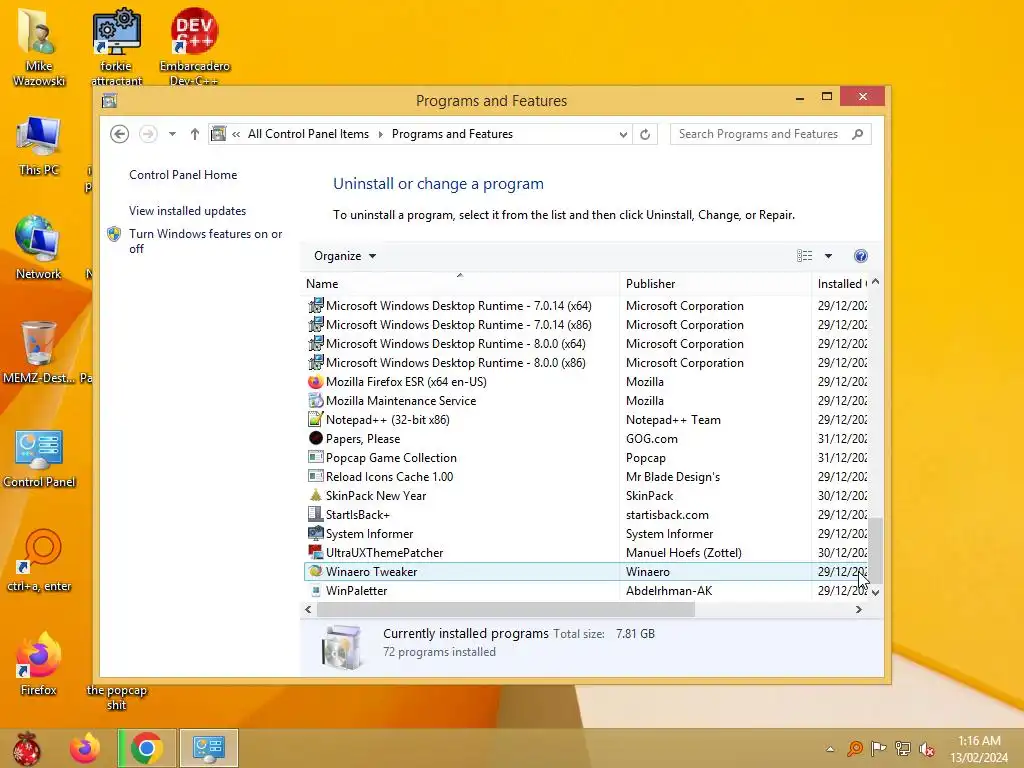This screenshot has width=1024, height=768.
Task: Open Control Panel Home link
Action: point(183,175)
